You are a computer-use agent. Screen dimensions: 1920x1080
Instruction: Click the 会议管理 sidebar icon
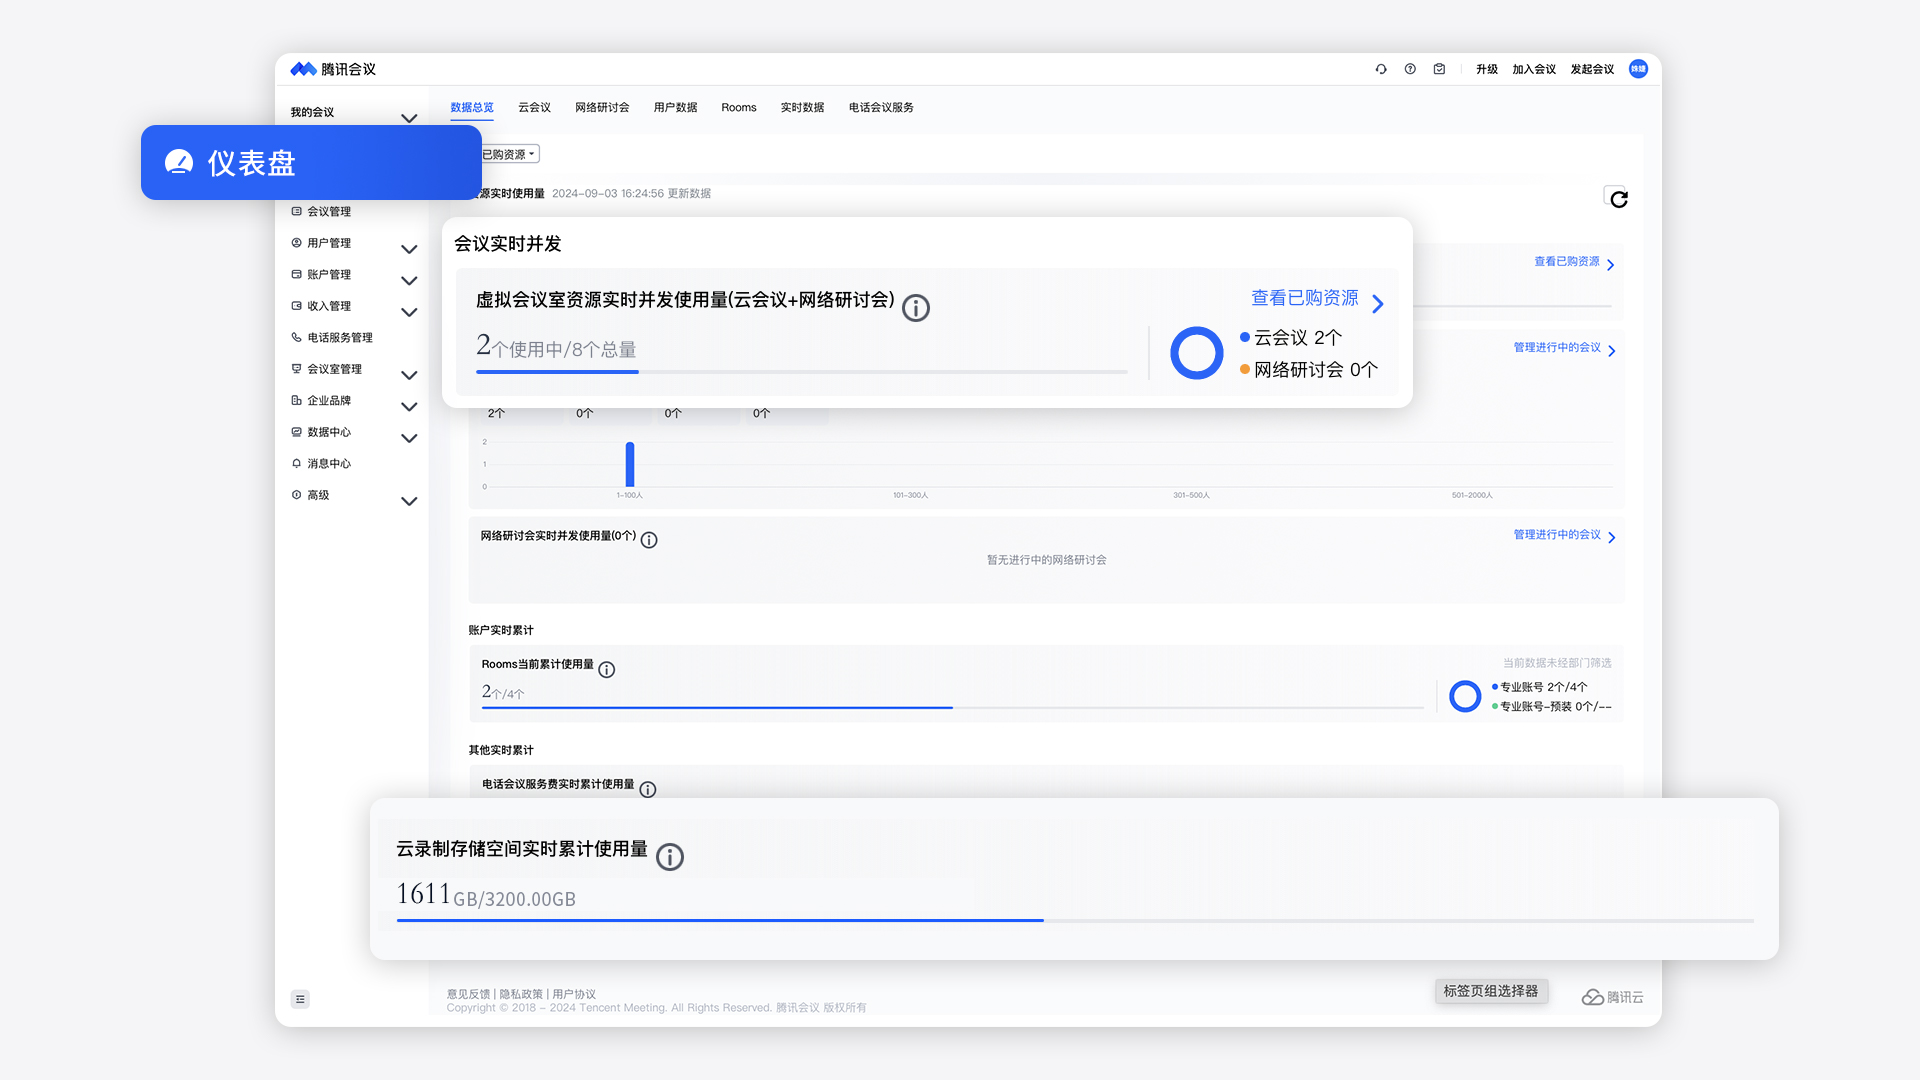pyautogui.click(x=296, y=211)
